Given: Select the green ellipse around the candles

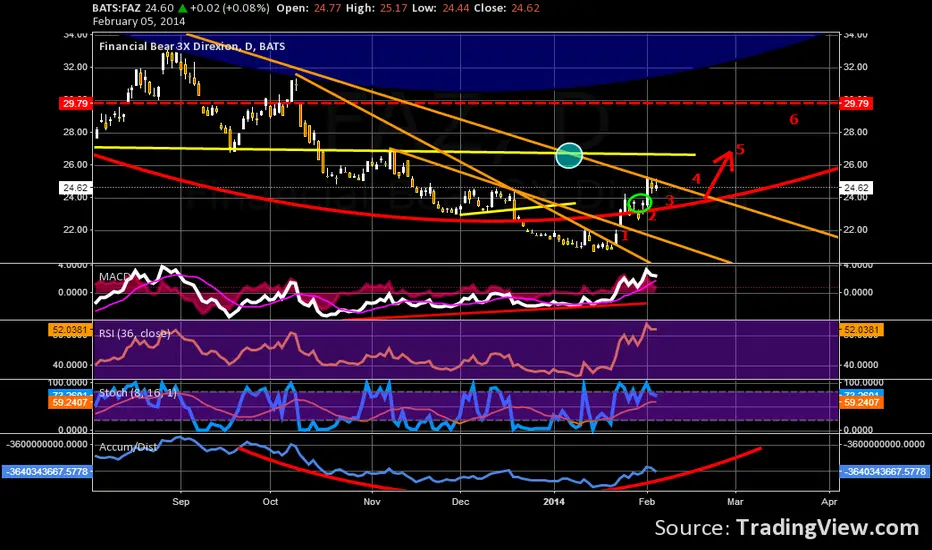Looking at the screenshot, I should coord(640,203).
